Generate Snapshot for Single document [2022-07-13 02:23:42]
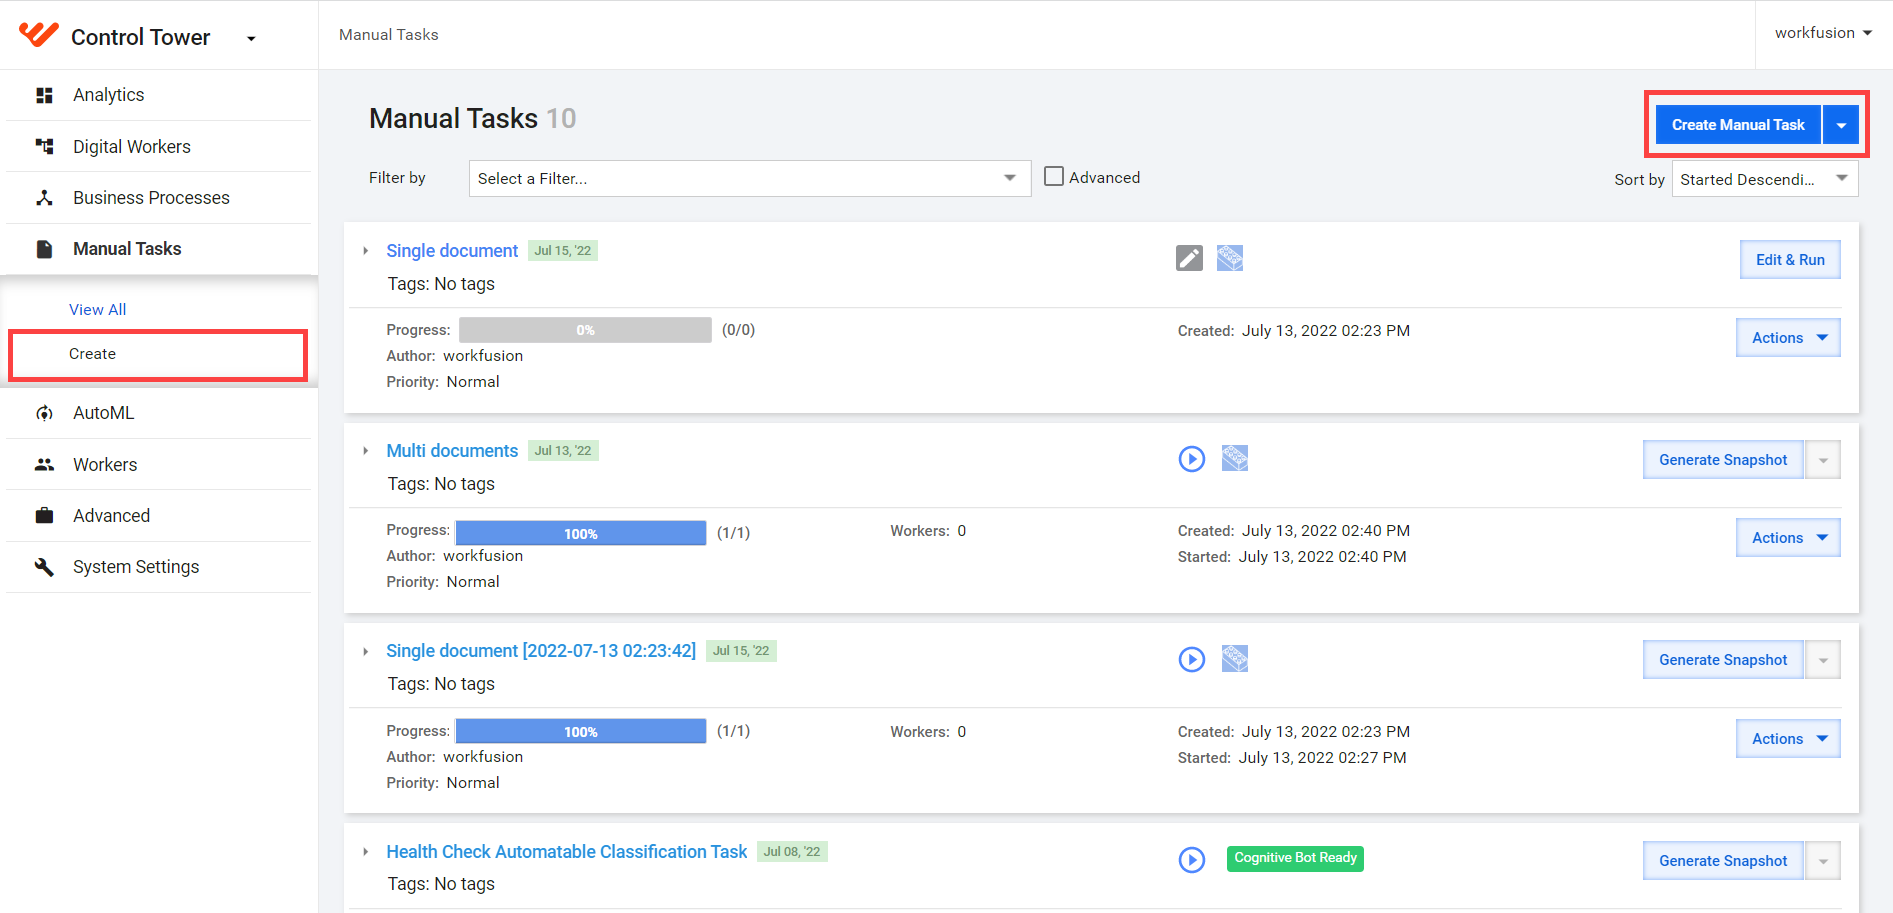Viewport: 1893px width, 913px height. (1723, 660)
